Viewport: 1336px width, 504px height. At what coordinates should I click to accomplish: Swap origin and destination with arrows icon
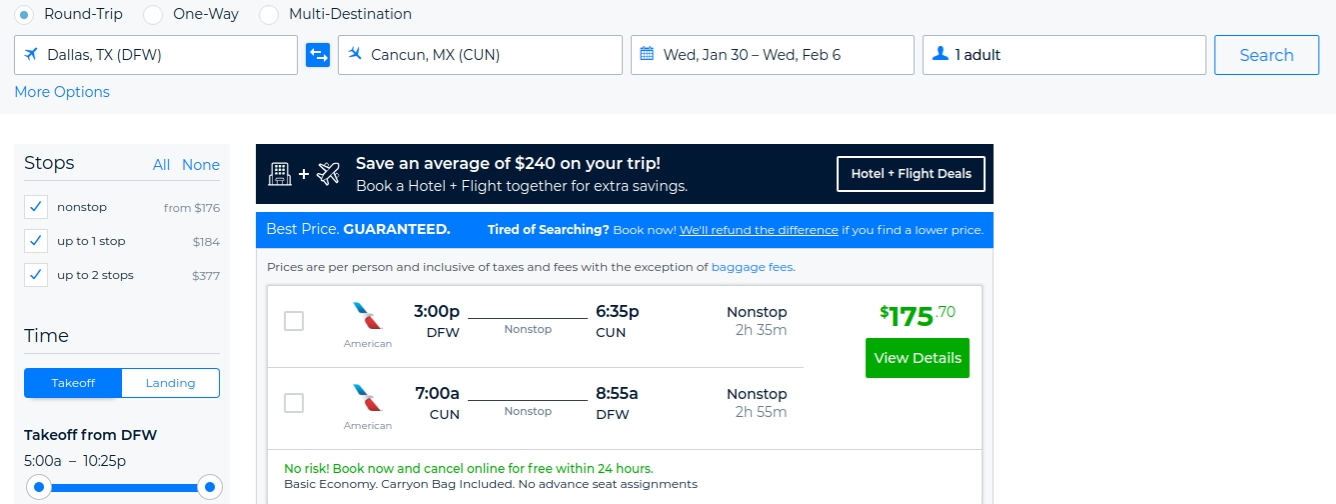point(318,55)
